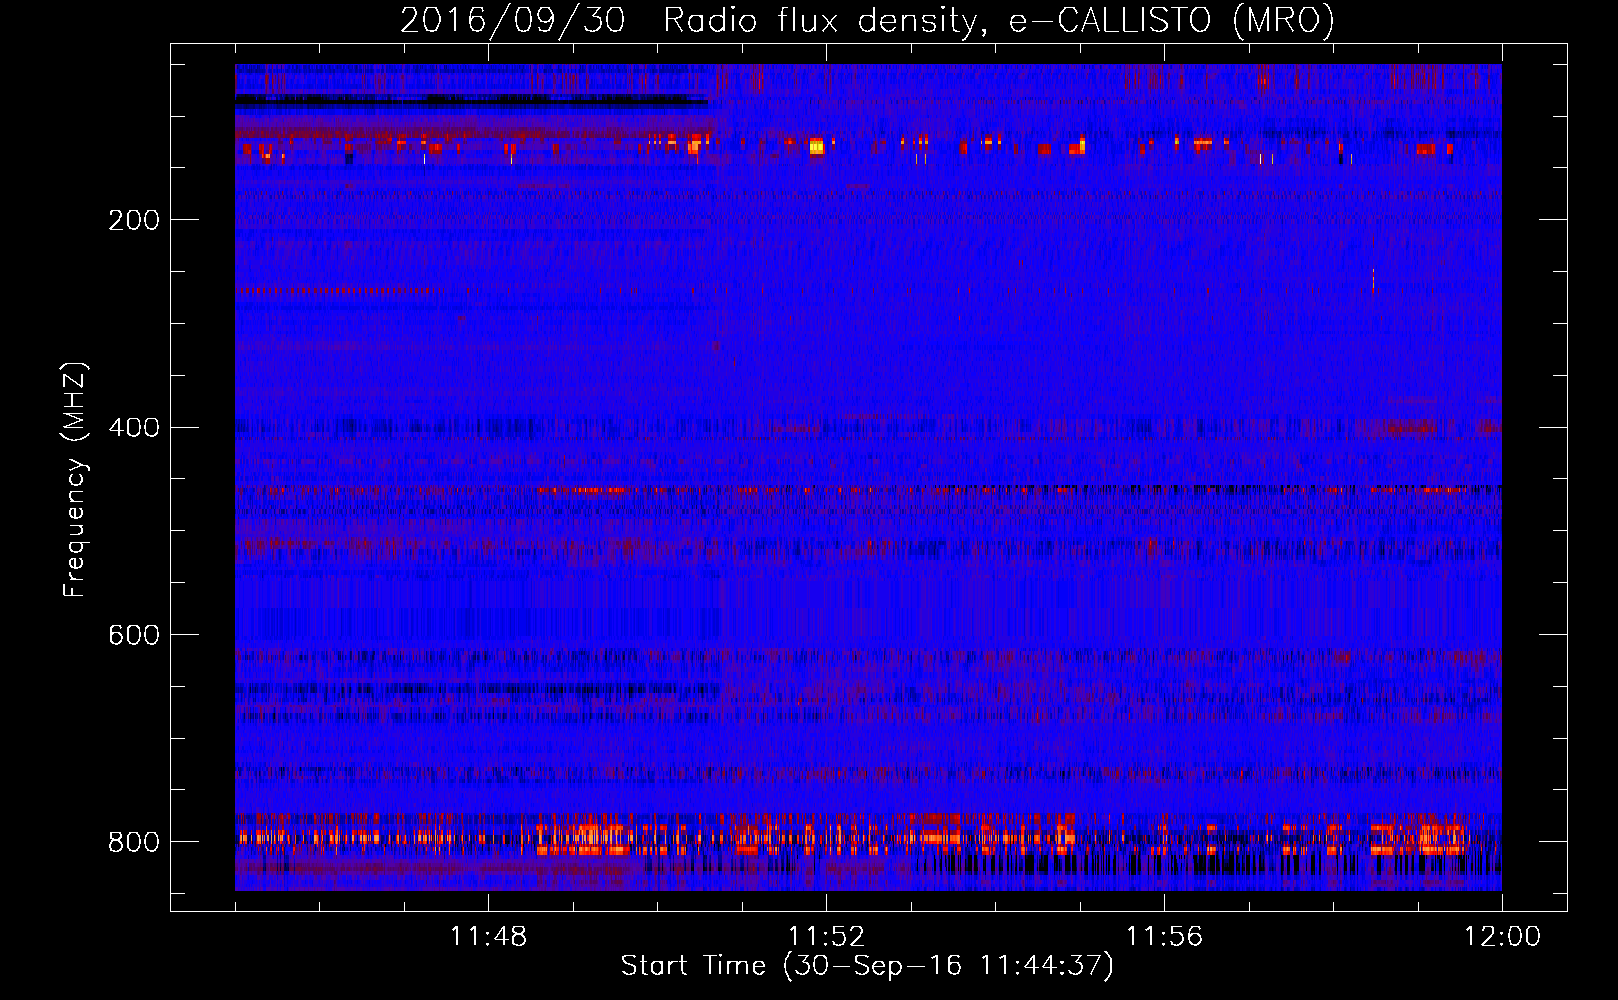
Task: Click the "Frequency (MHZ)" axis label
Action: pos(75,479)
